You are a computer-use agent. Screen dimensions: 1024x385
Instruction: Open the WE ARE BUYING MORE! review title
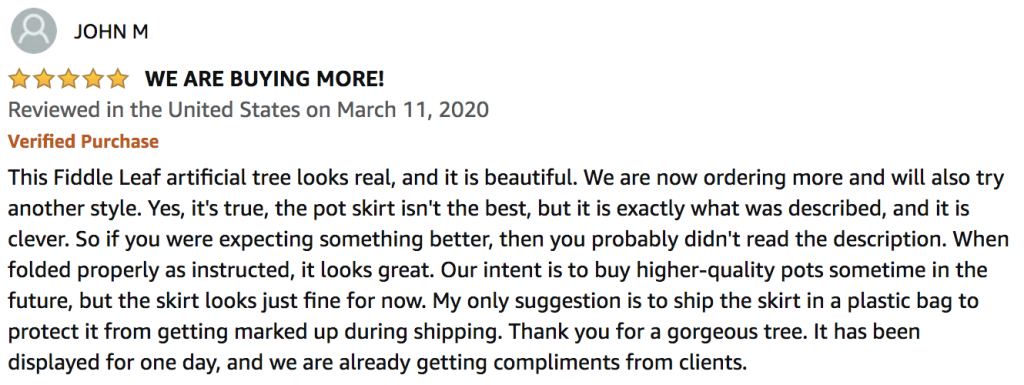(x=264, y=80)
